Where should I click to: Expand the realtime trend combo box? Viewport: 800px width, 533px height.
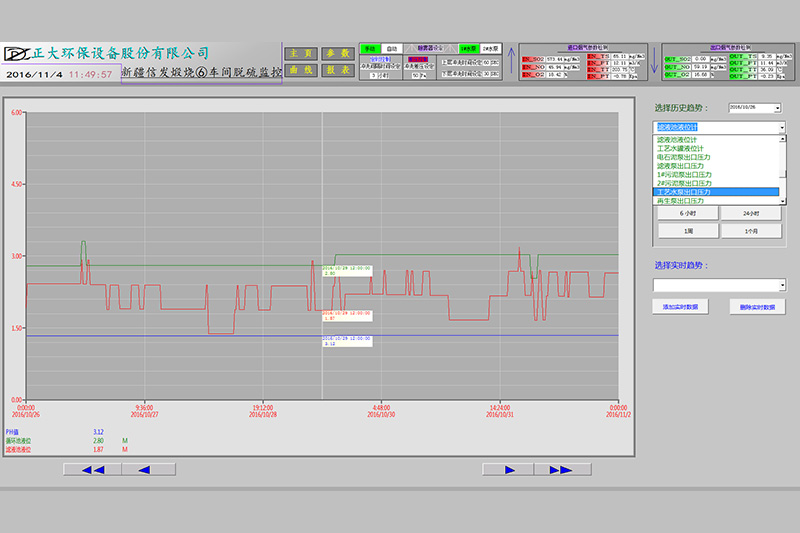[782, 285]
